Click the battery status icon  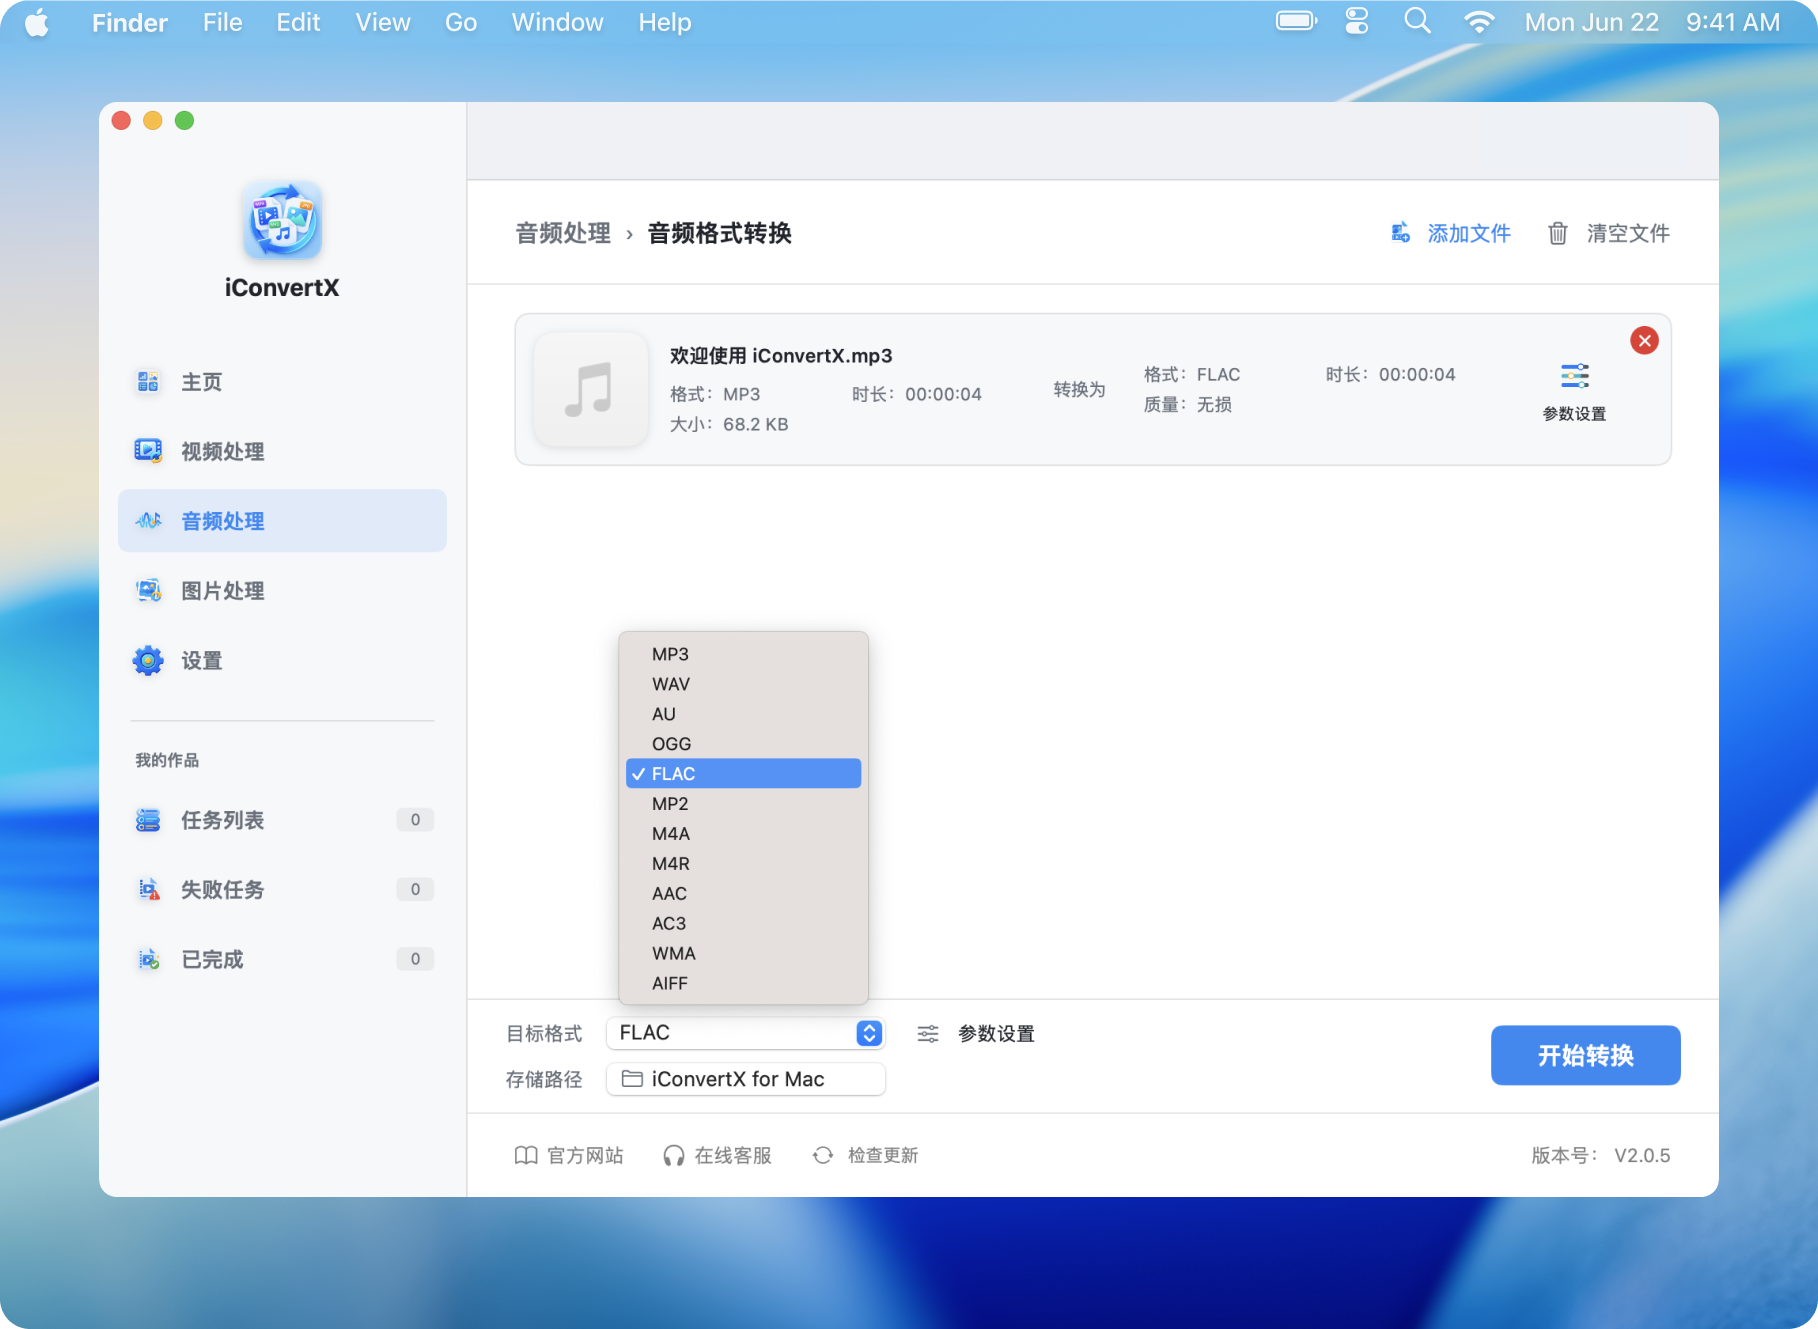coord(1297,21)
